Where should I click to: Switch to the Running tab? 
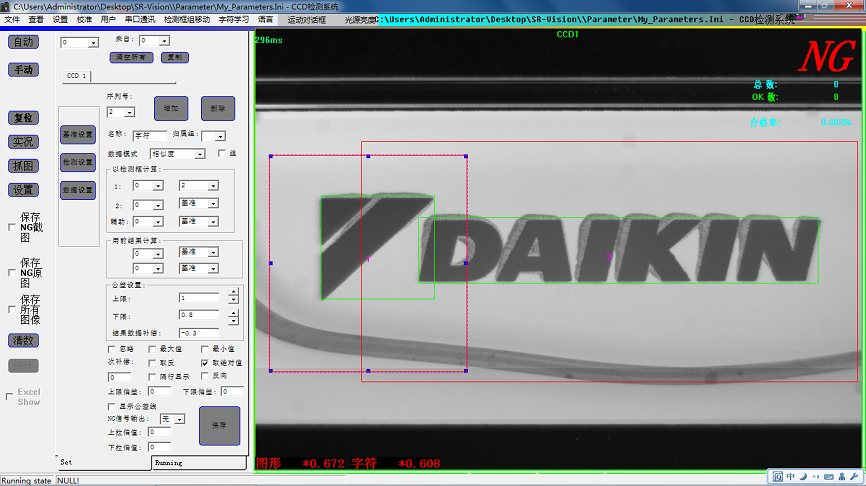(x=168, y=463)
